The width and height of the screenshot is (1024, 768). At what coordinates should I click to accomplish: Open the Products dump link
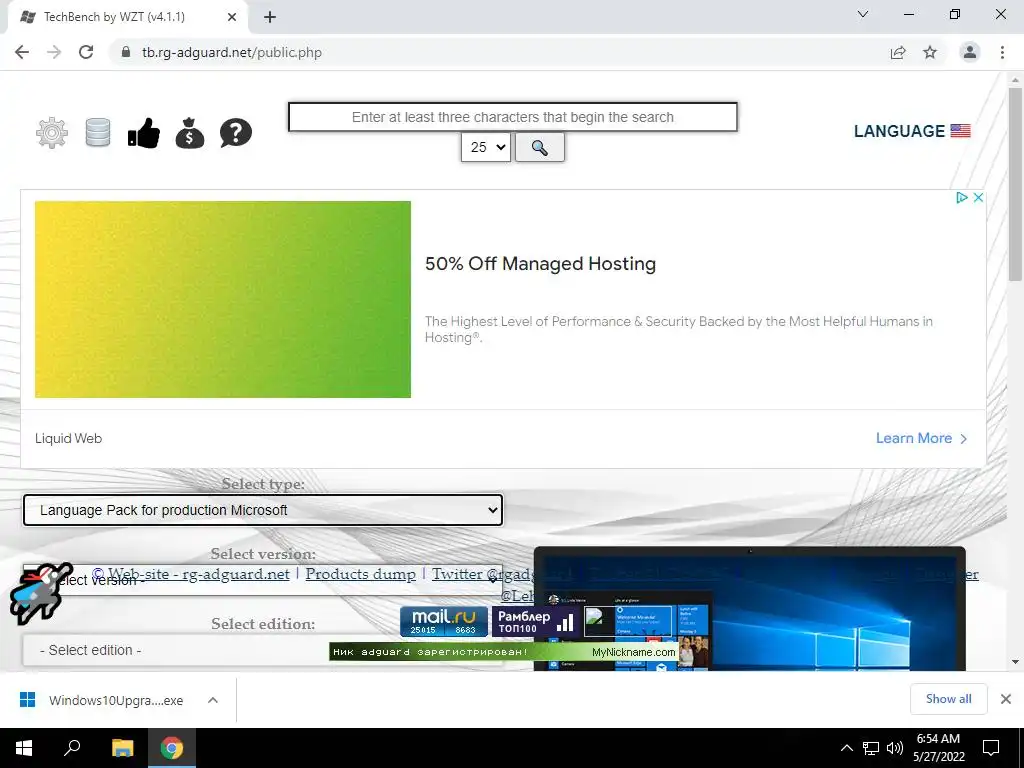(x=360, y=574)
